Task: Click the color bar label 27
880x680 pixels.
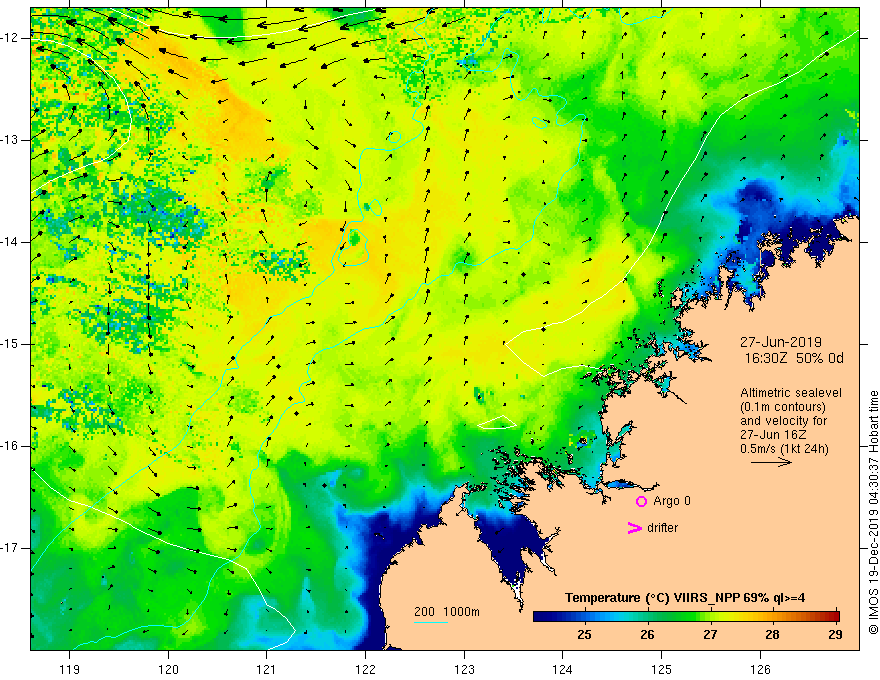Action: coord(710,635)
